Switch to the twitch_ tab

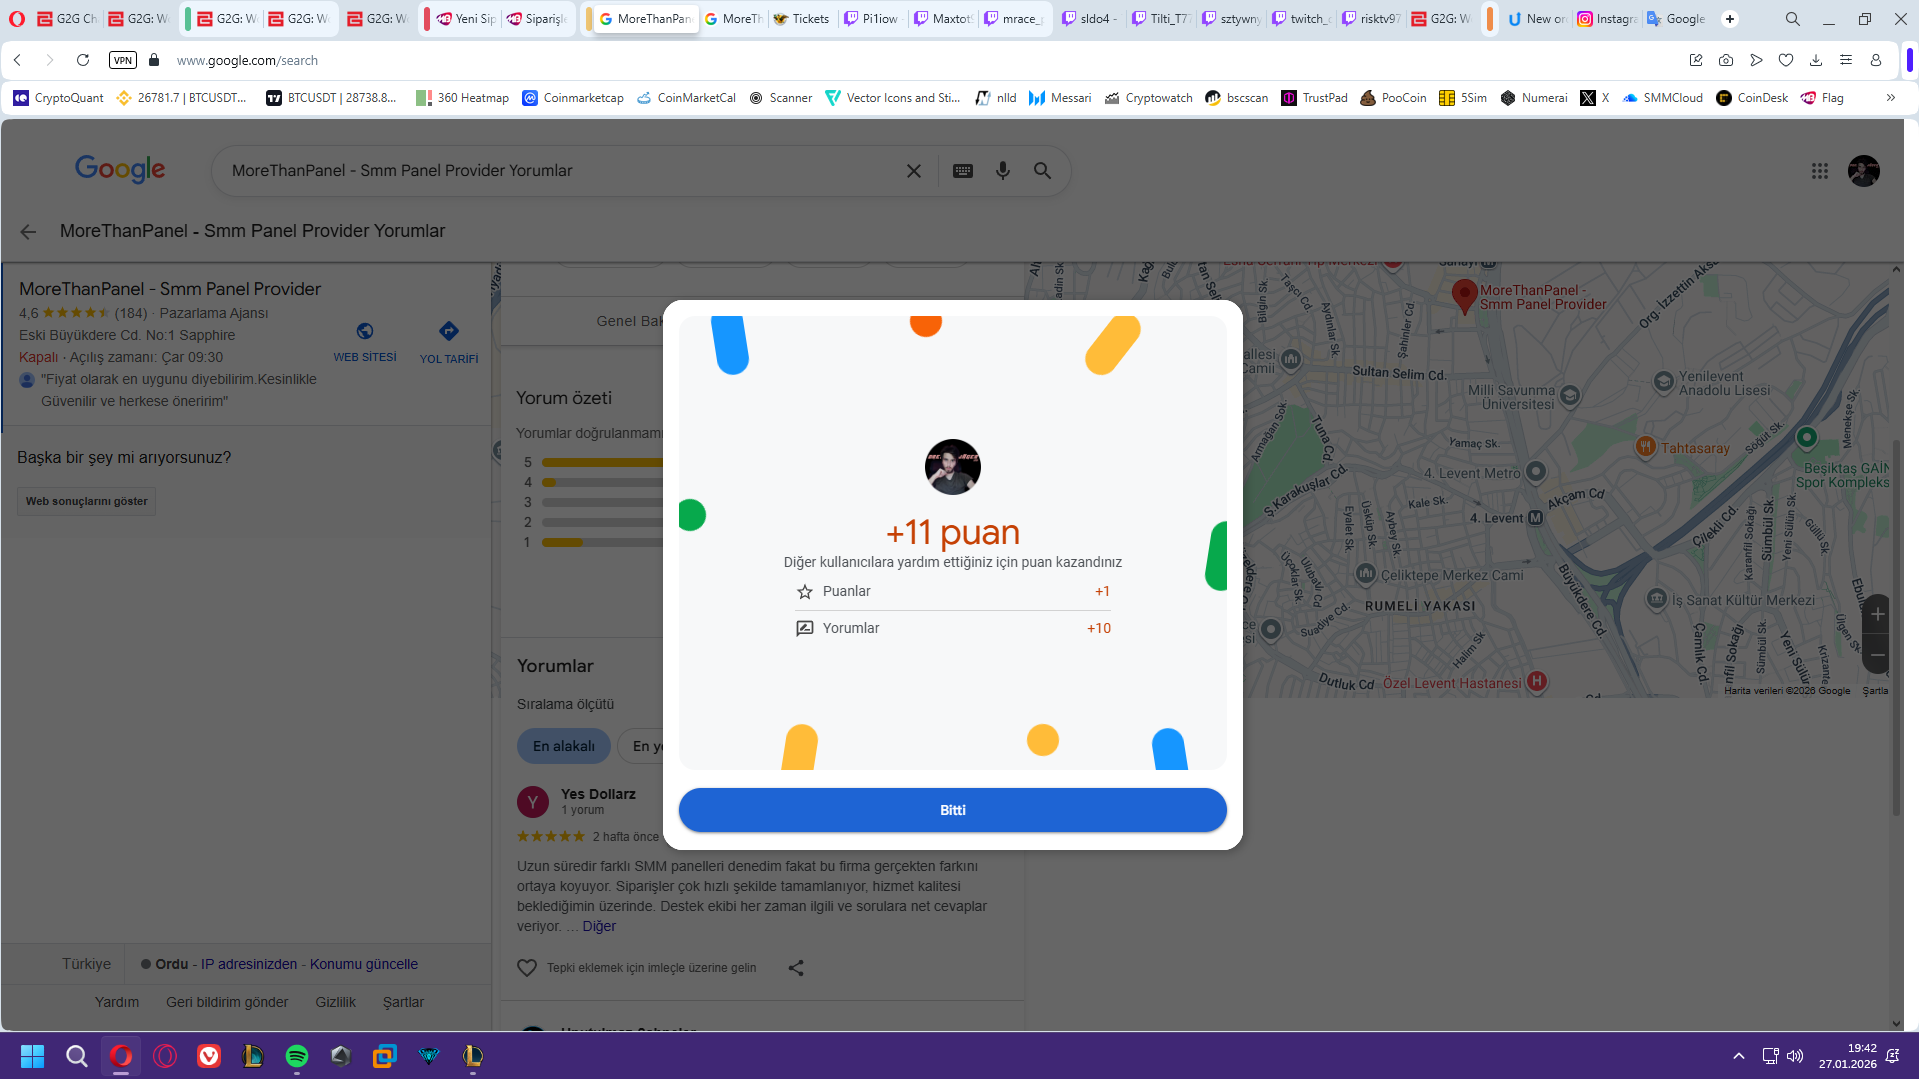click(1301, 19)
